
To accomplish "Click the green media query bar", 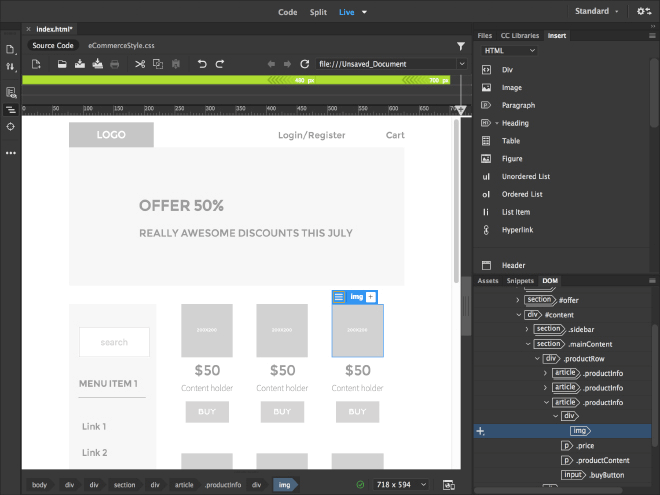I will (236, 80).
